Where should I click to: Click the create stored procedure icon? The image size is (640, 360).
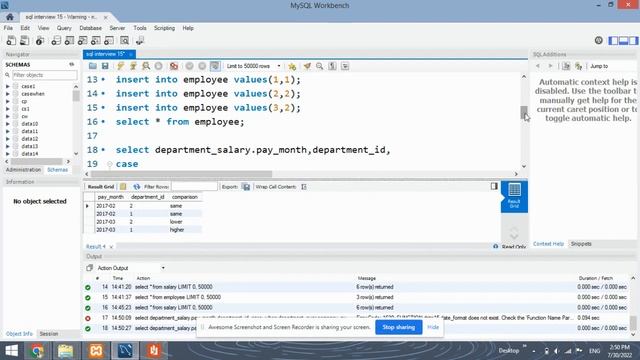click(96, 40)
